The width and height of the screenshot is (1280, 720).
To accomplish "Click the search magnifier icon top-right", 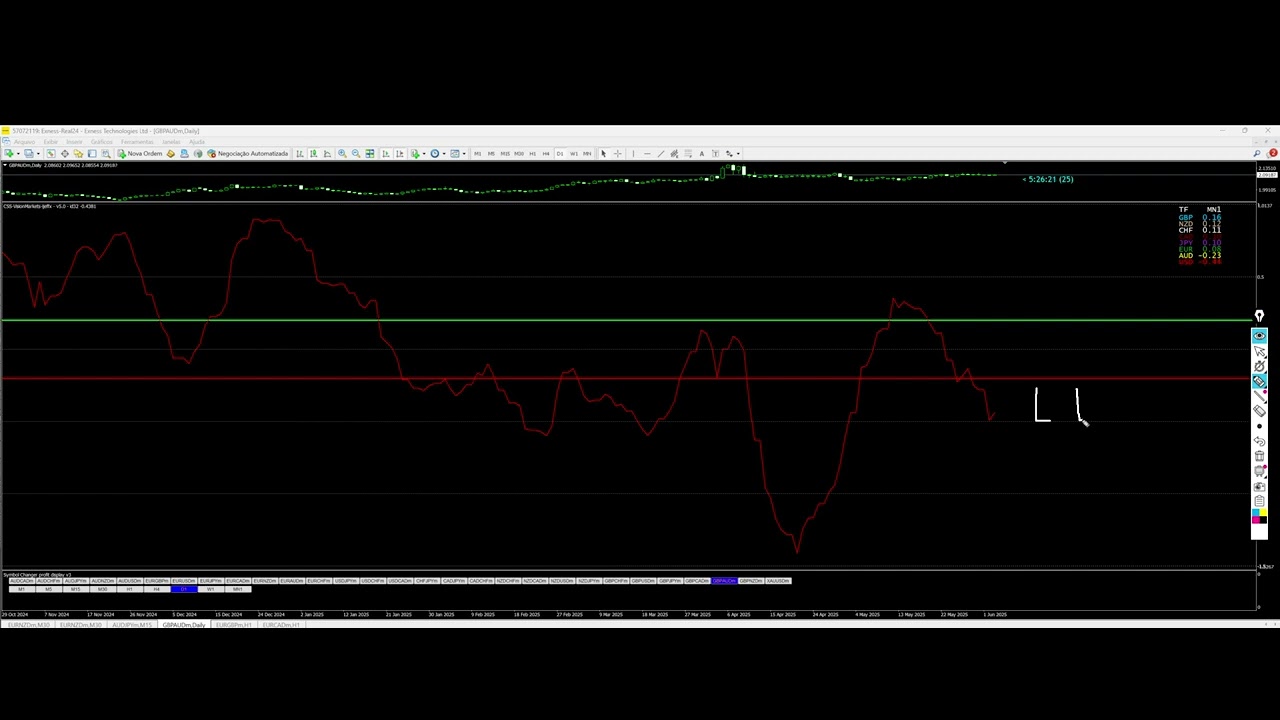I will pyautogui.click(x=1257, y=153).
